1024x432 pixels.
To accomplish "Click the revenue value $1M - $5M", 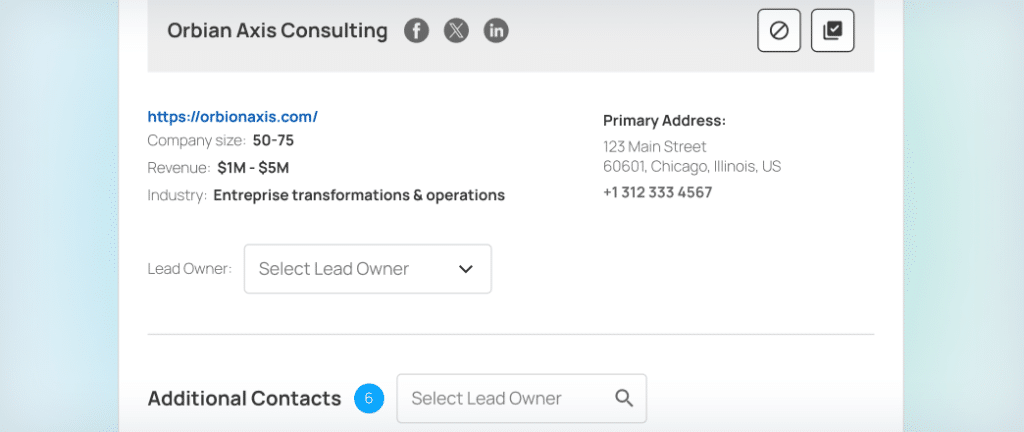I will coord(253,168).
